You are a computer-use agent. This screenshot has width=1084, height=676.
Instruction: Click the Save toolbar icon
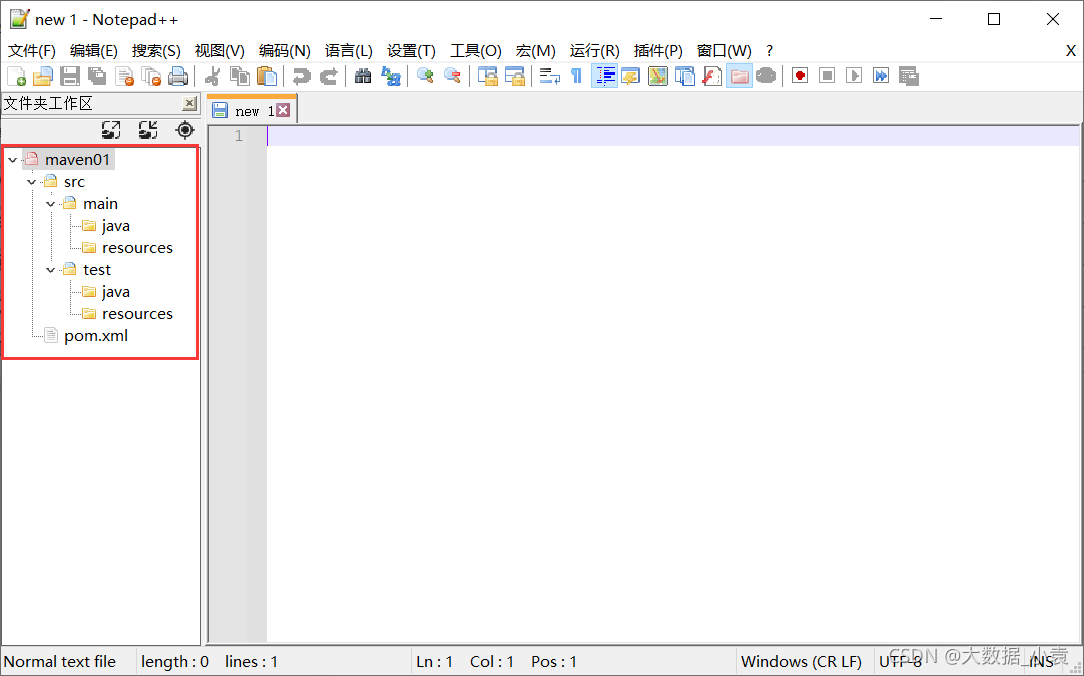pyautogui.click(x=70, y=76)
